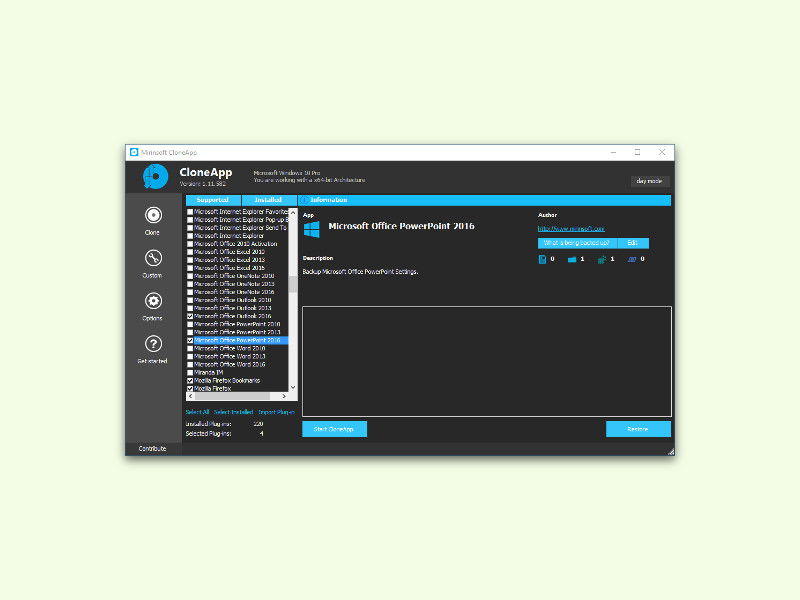Image resolution: width=800 pixels, height=600 pixels.
Task: Check Microsoft Office 2010 Activation
Action: click(190, 244)
